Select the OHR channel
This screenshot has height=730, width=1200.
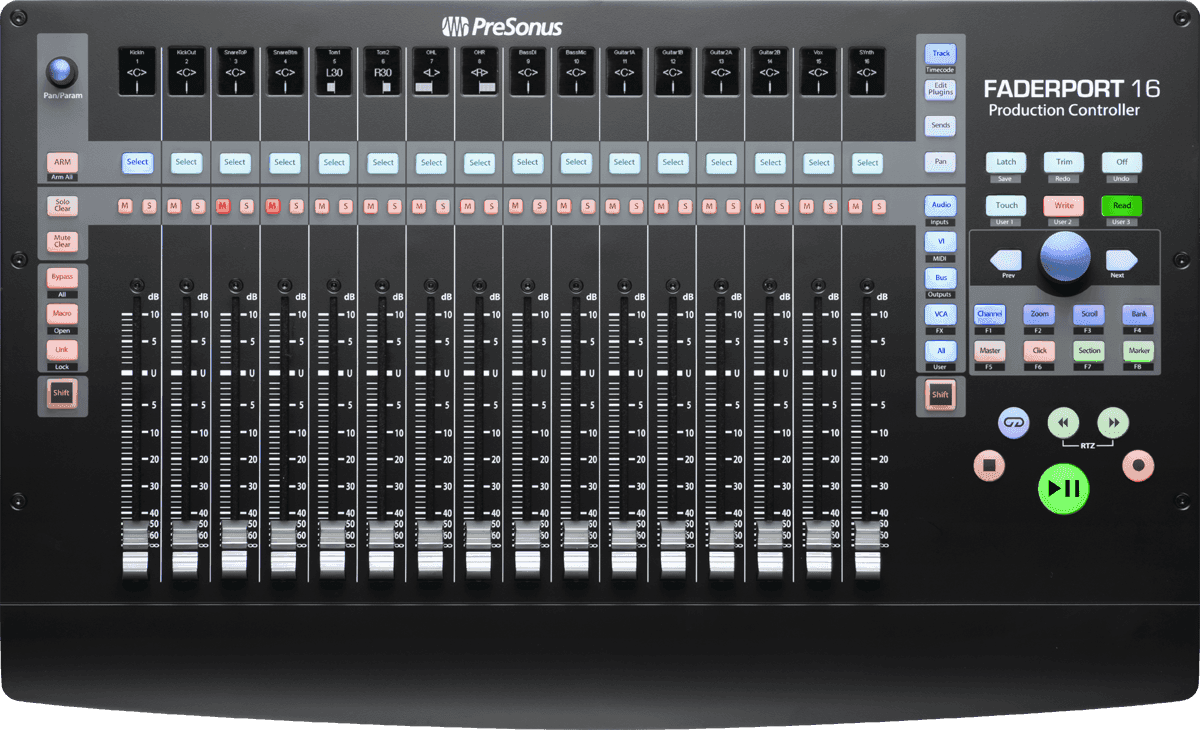(x=480, y=162)
